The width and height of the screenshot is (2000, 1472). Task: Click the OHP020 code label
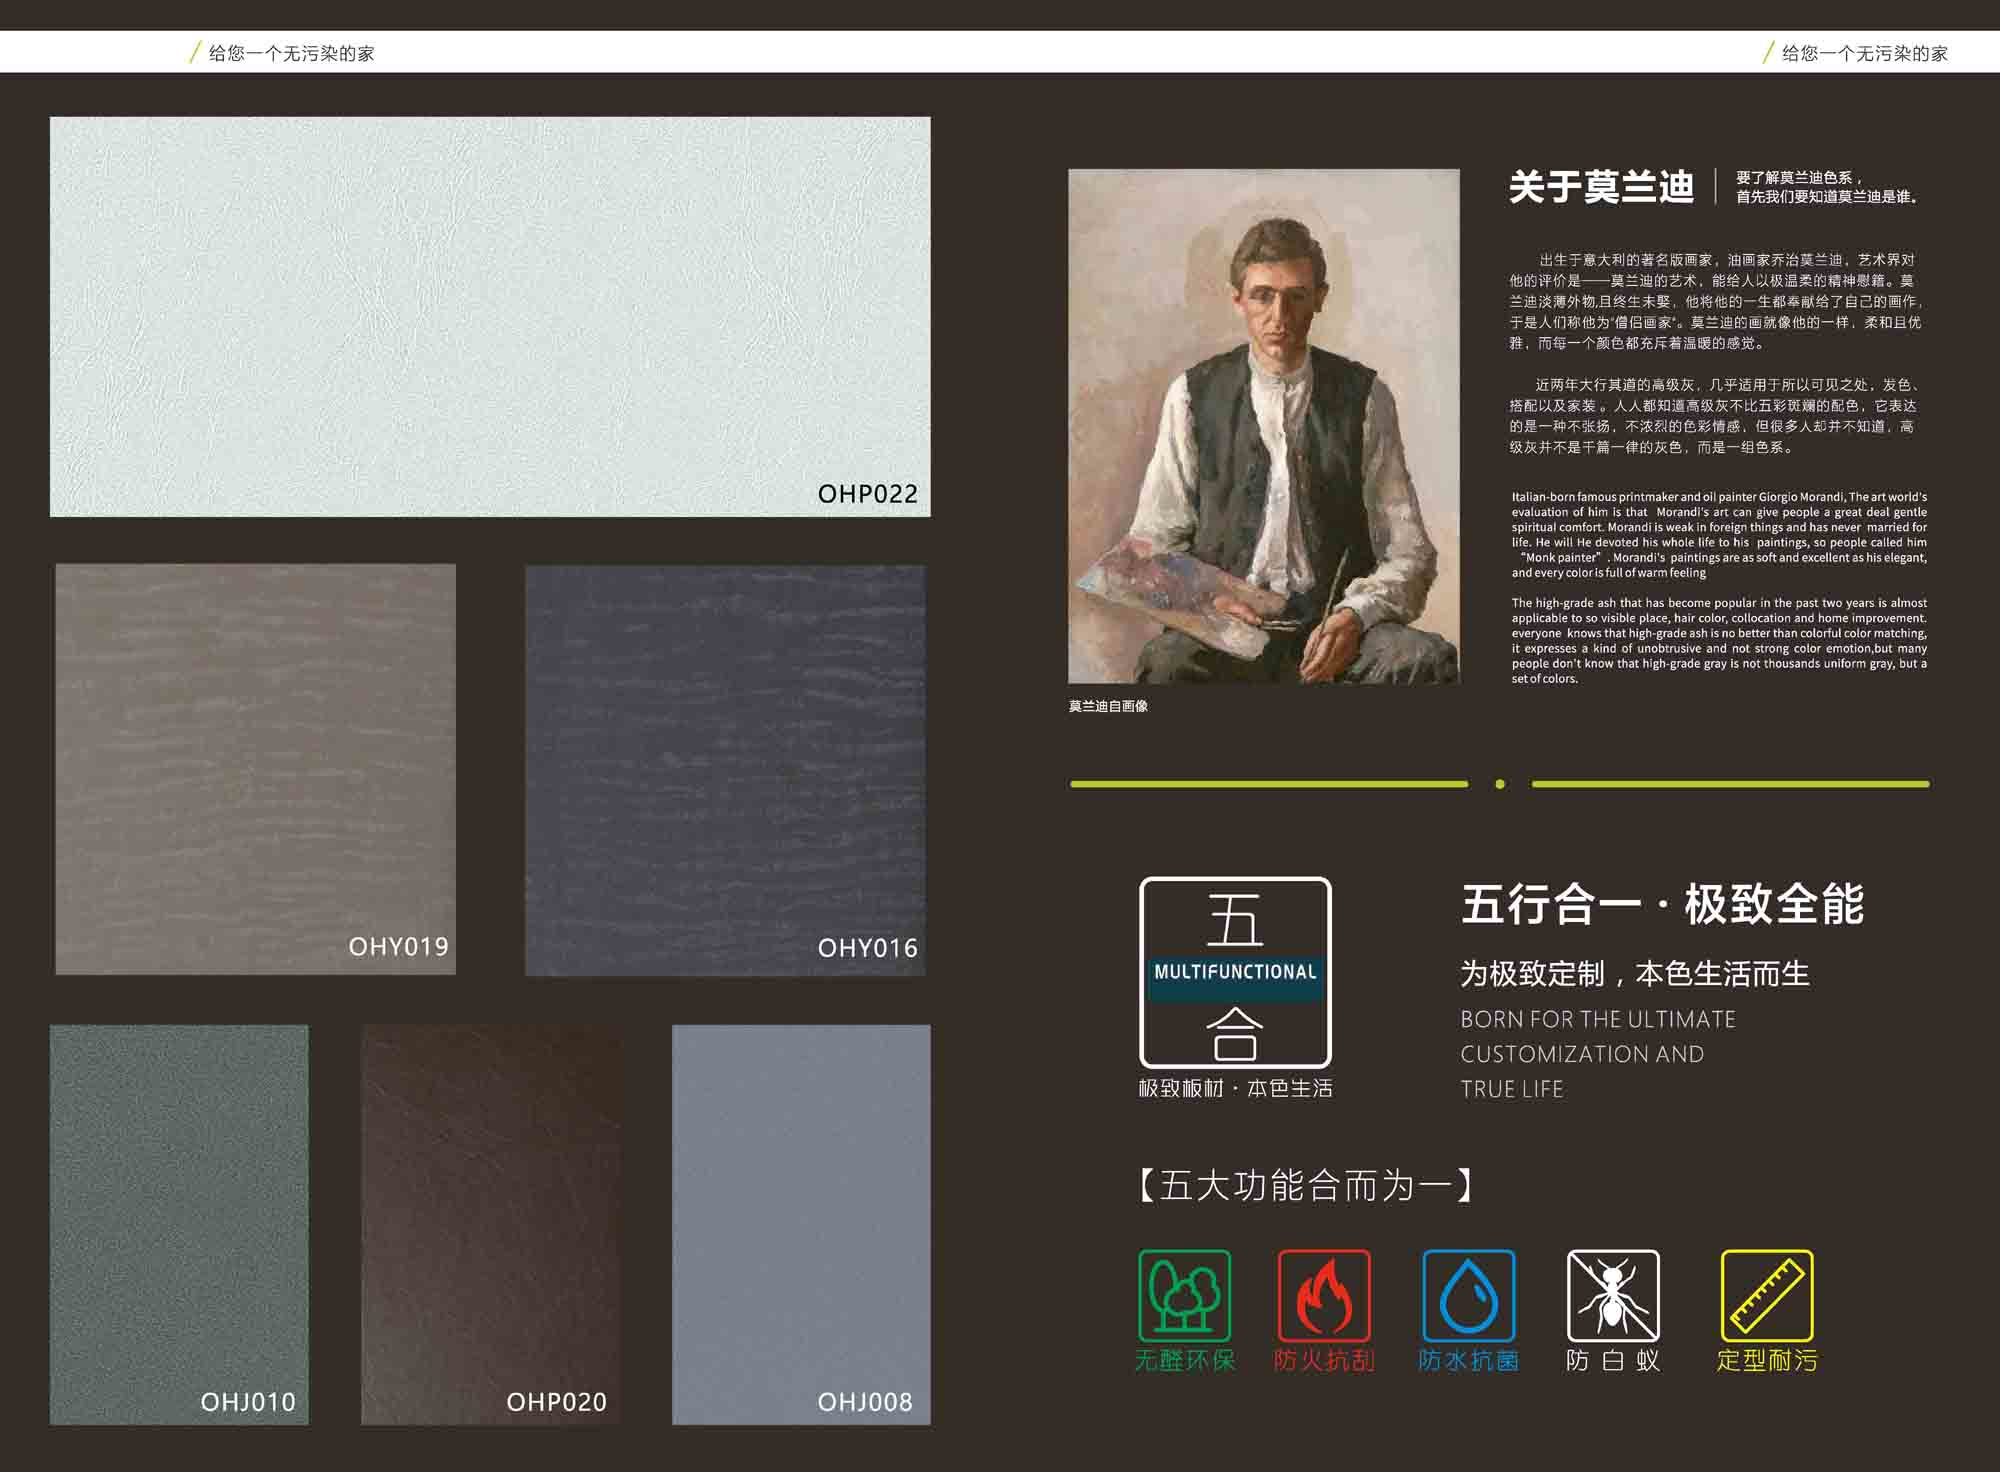556,1402
